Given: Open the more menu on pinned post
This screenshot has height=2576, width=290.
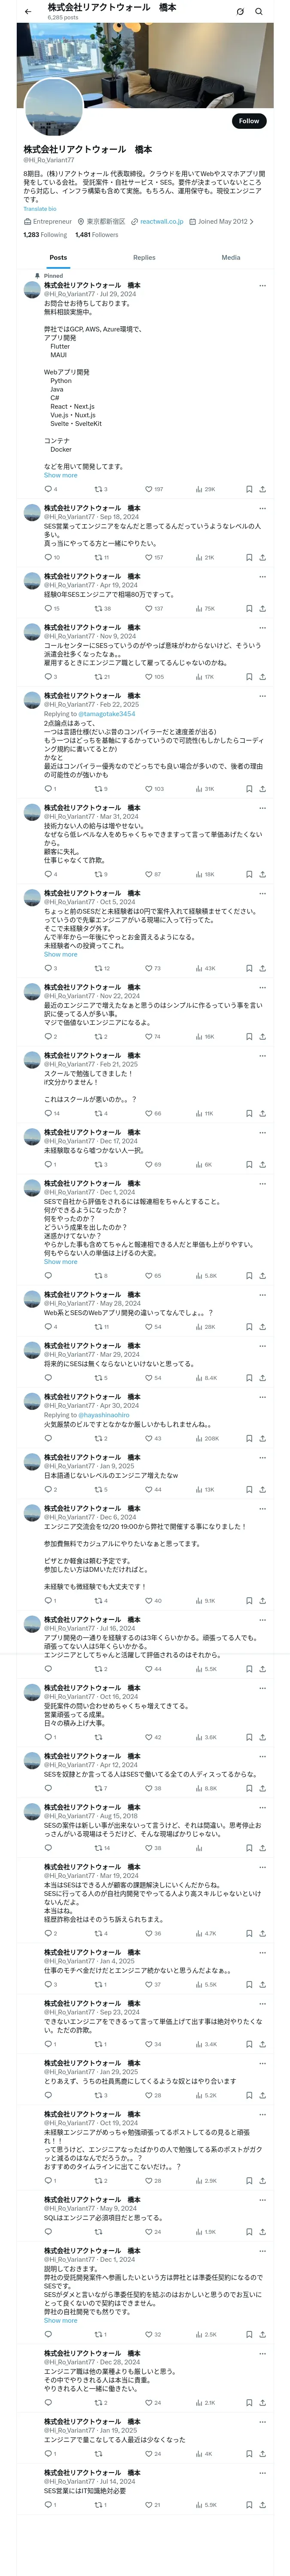Looking at the screenshot, I should (262, 285).
